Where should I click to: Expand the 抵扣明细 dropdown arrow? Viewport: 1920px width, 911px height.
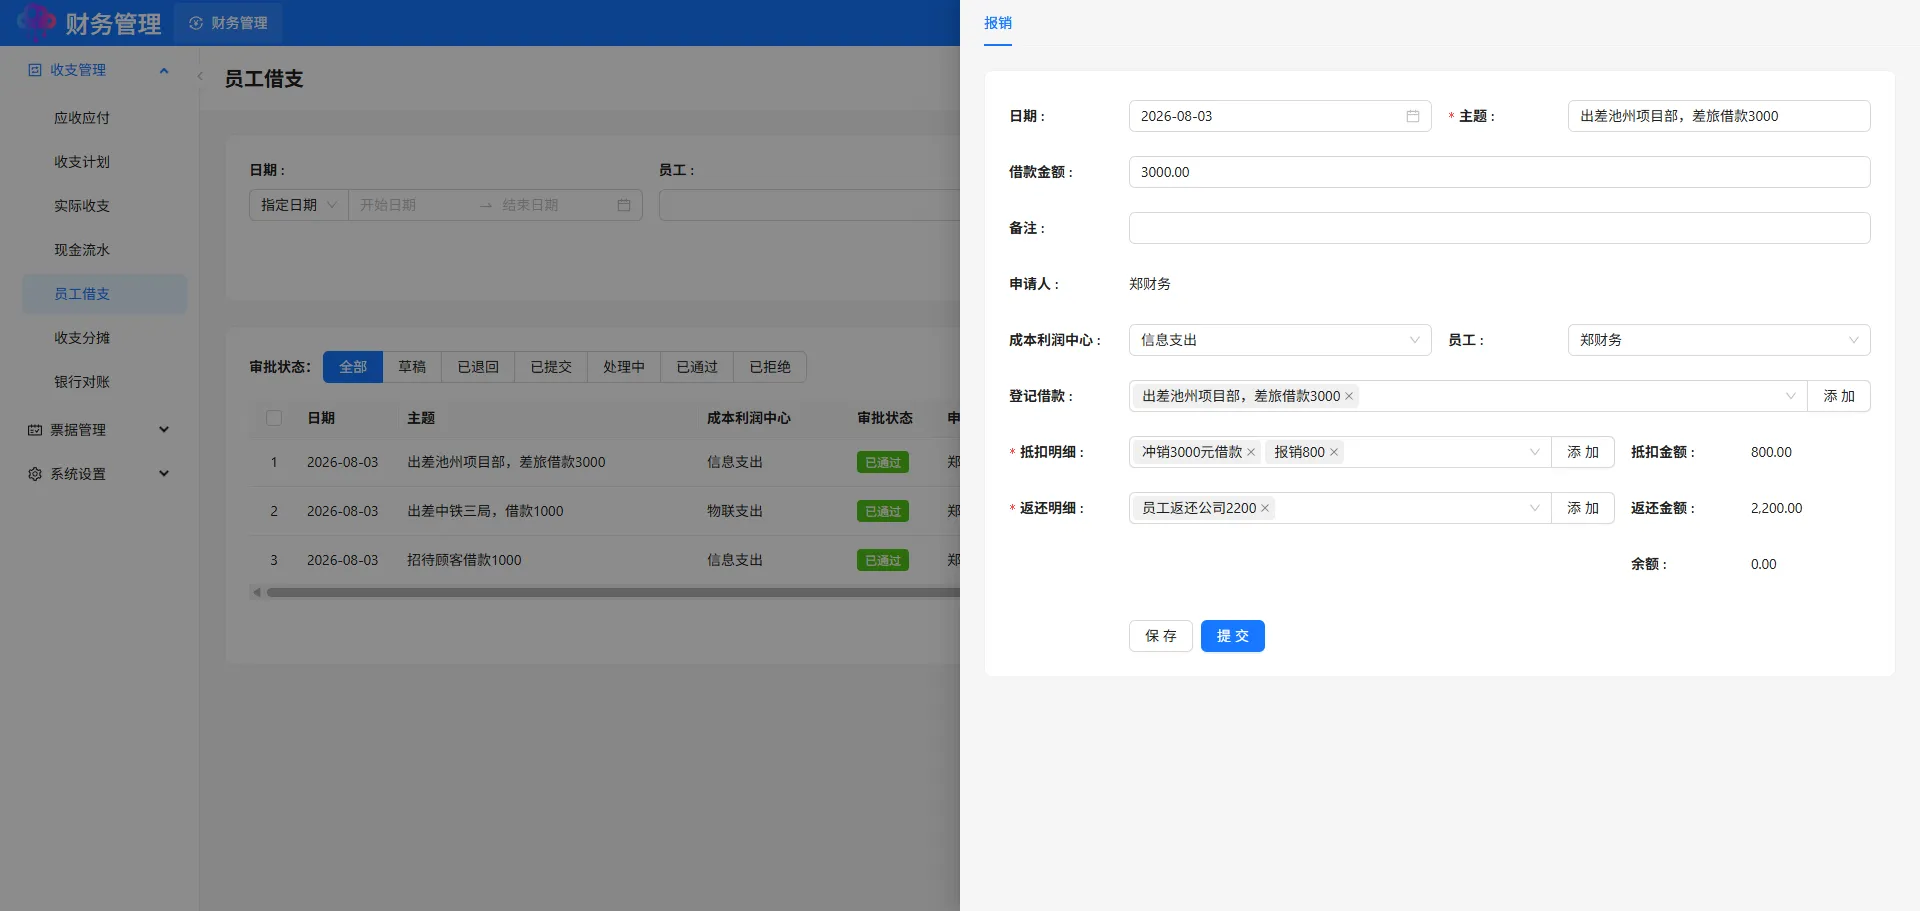coord(1534,452)
